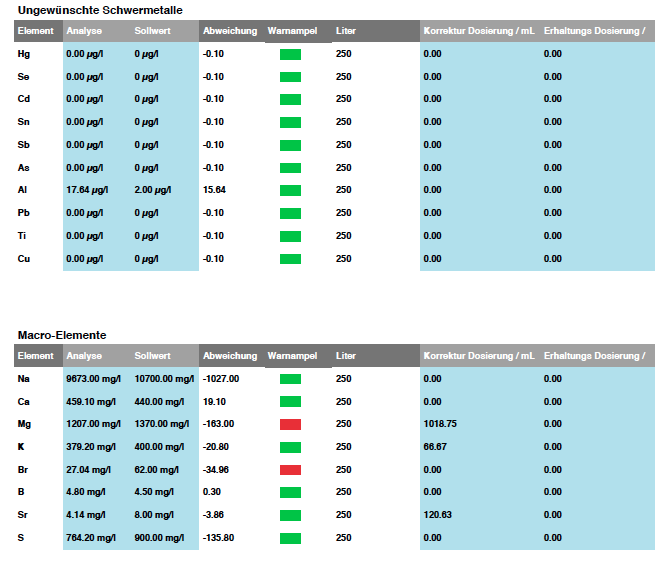
Task: Click Al analysis value 17.64 µg/l
Action: pyautogui.click(x=87, y=190)
